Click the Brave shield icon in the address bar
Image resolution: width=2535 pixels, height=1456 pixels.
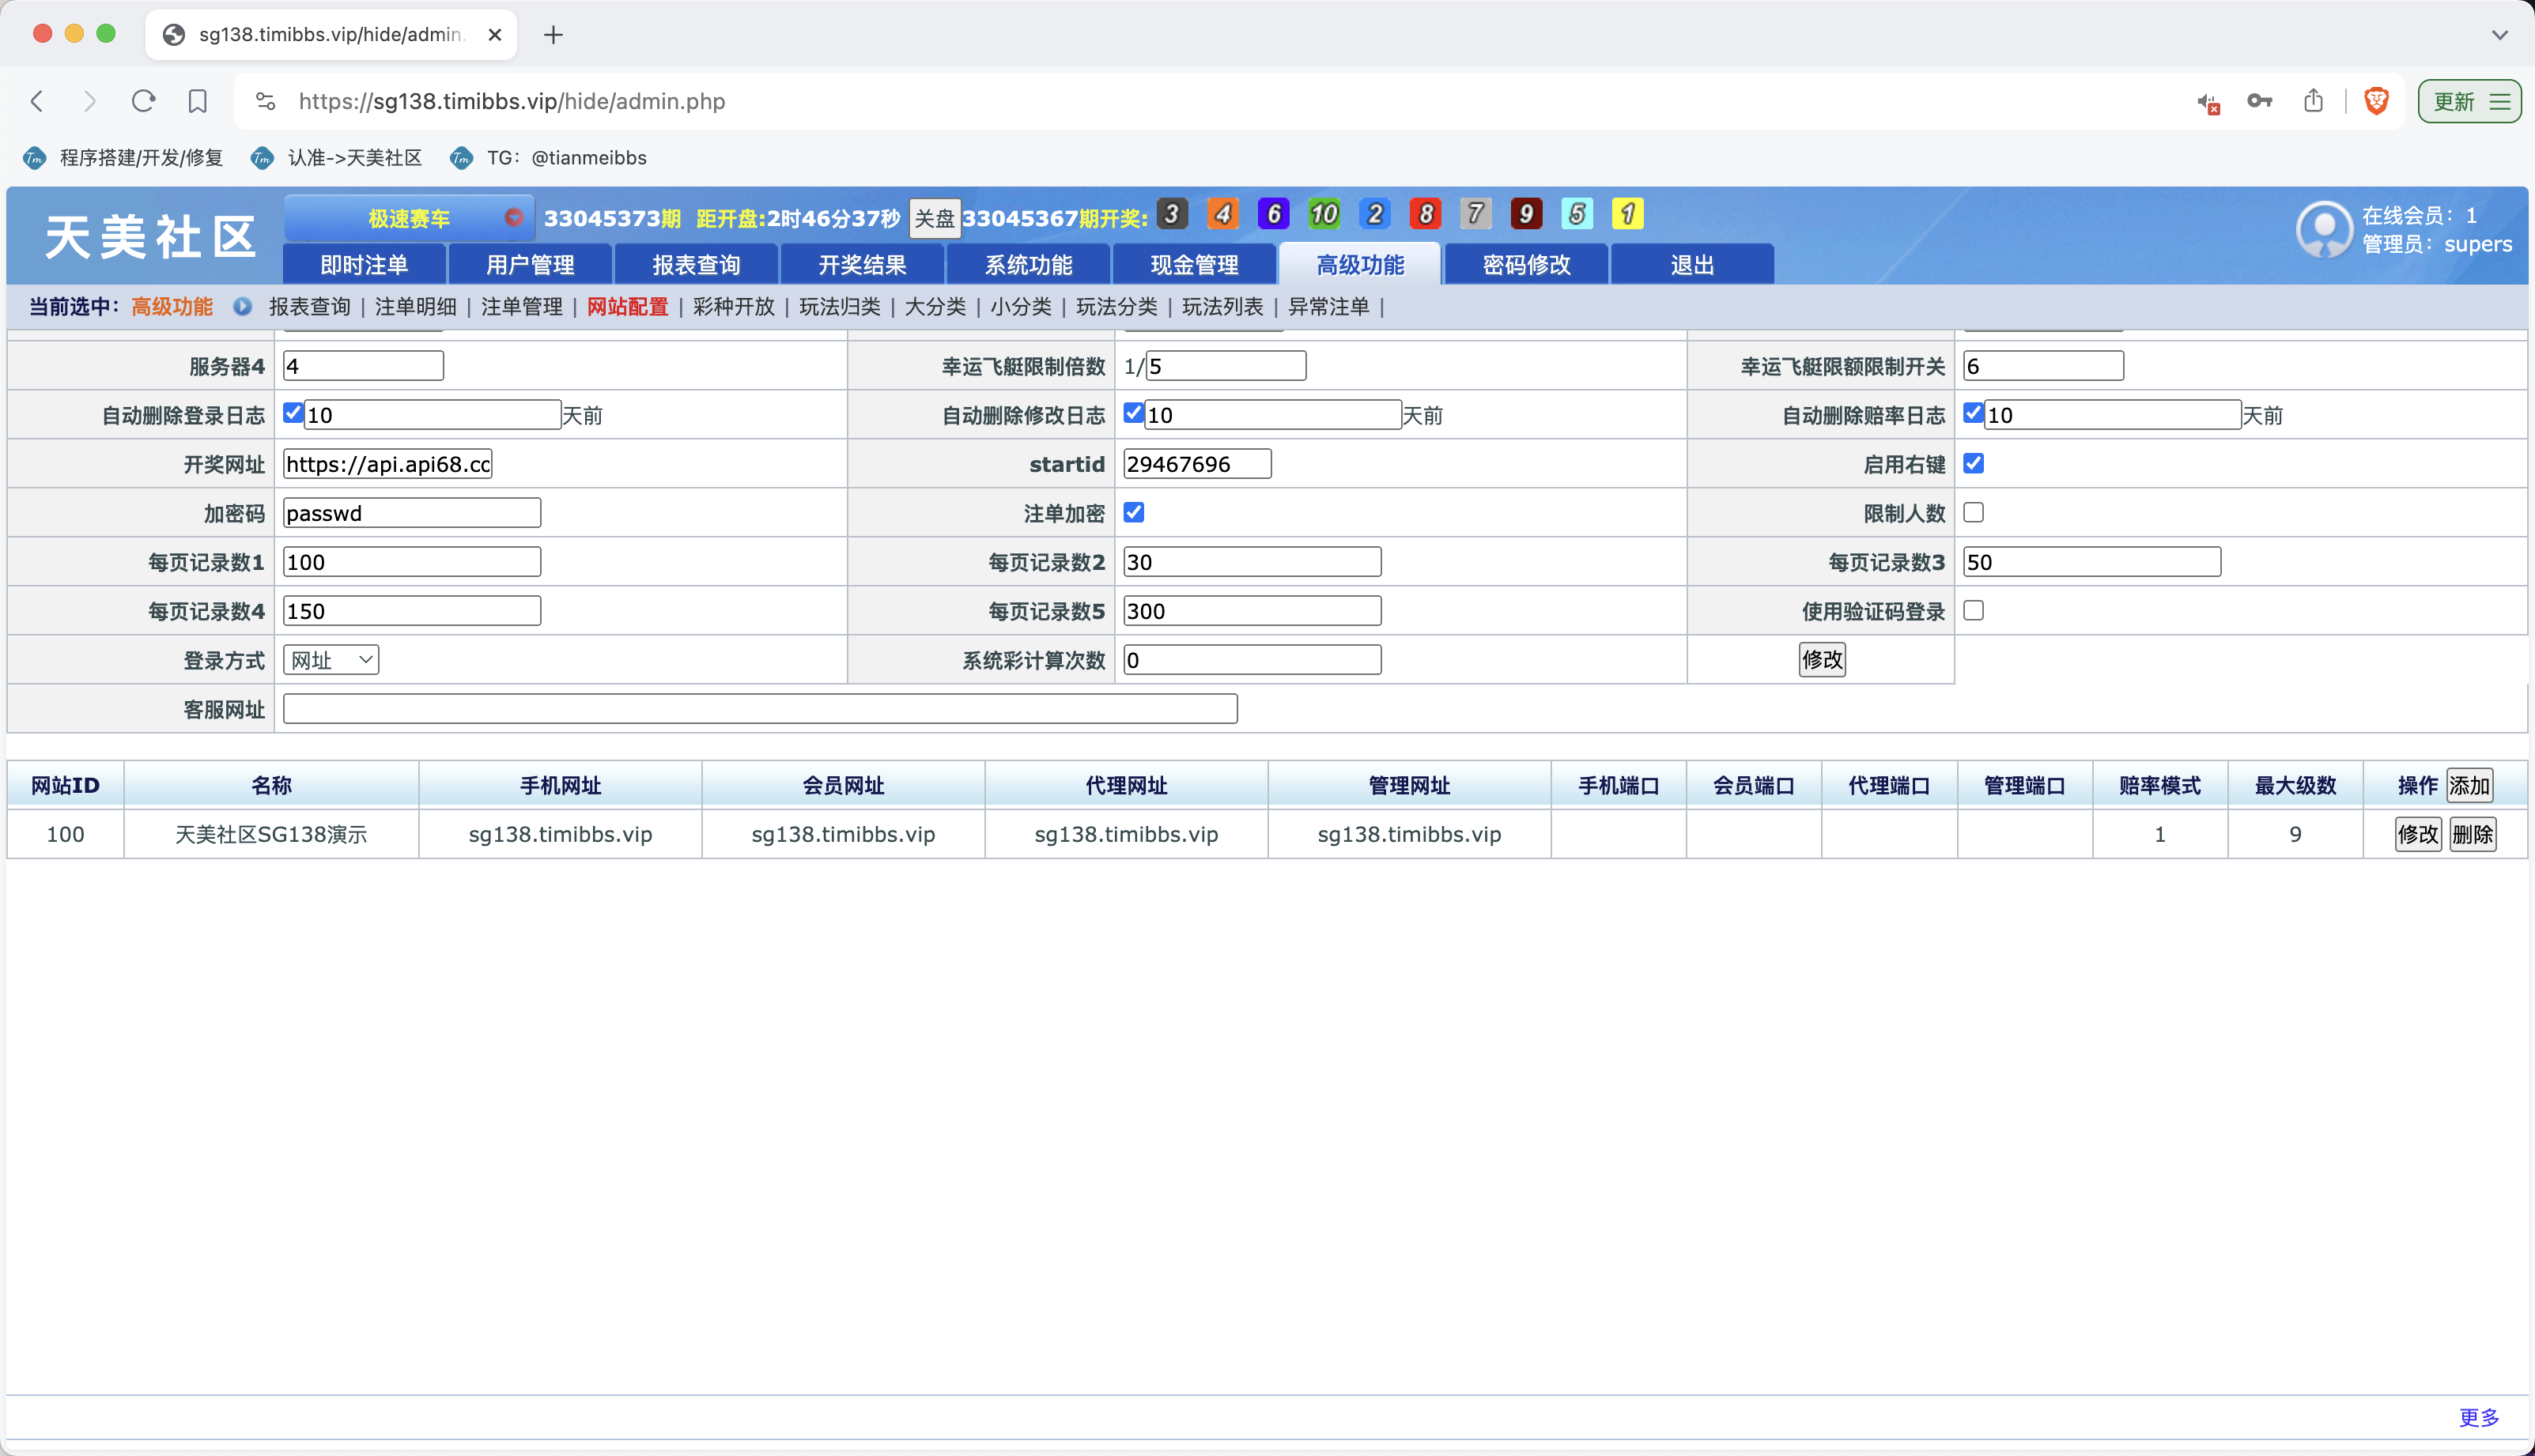(2376, 101)
